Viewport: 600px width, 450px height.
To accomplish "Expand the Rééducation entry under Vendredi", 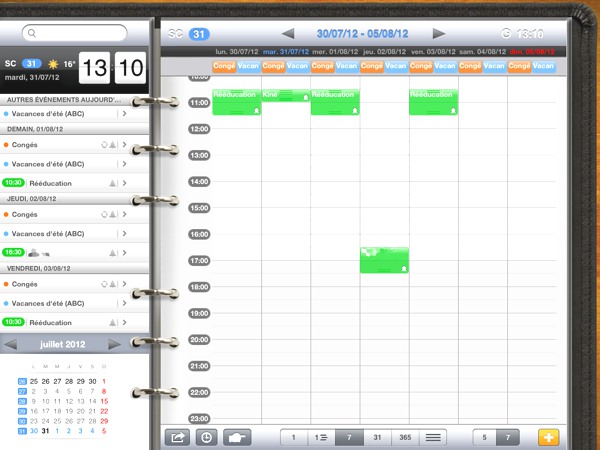I will (x=122, y=322).
